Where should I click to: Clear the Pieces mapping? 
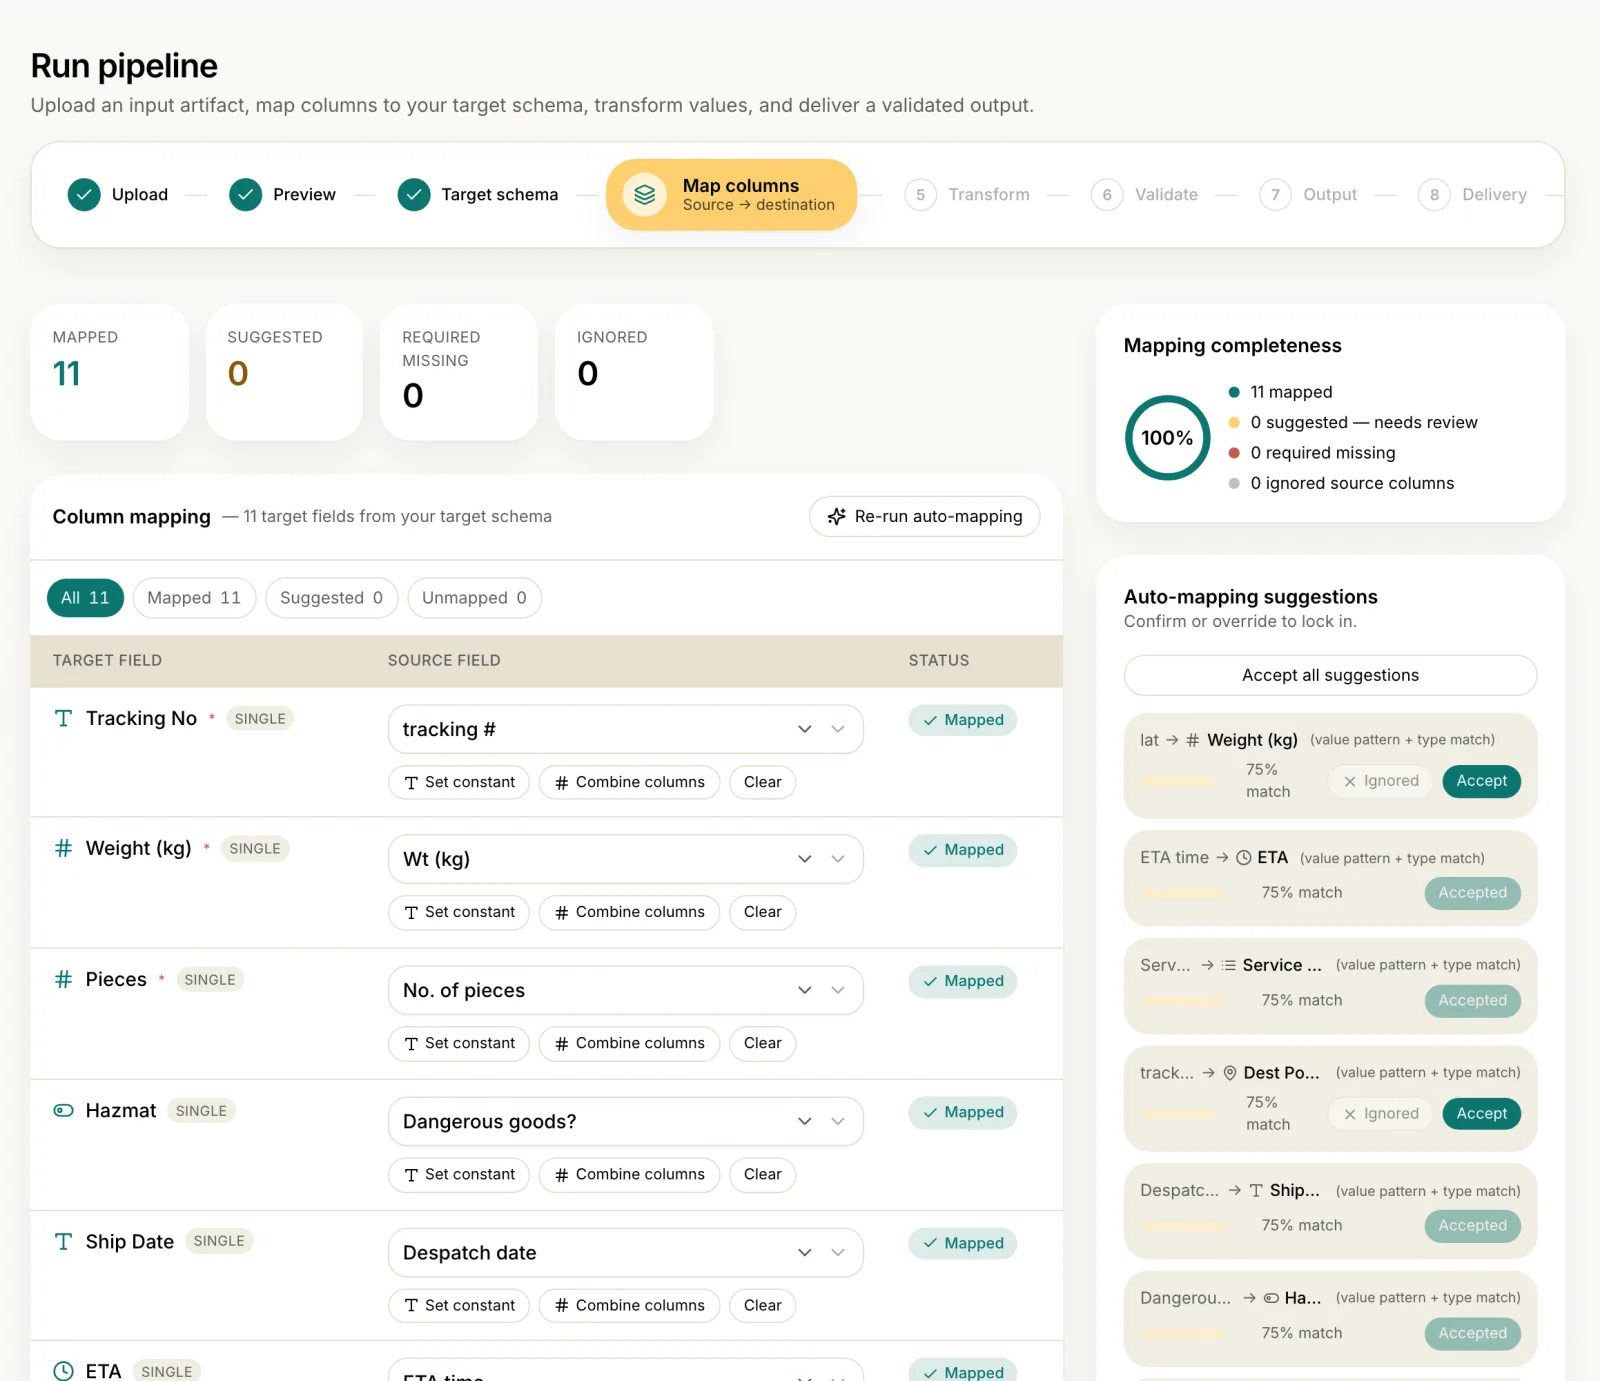tap(762, 1043)
